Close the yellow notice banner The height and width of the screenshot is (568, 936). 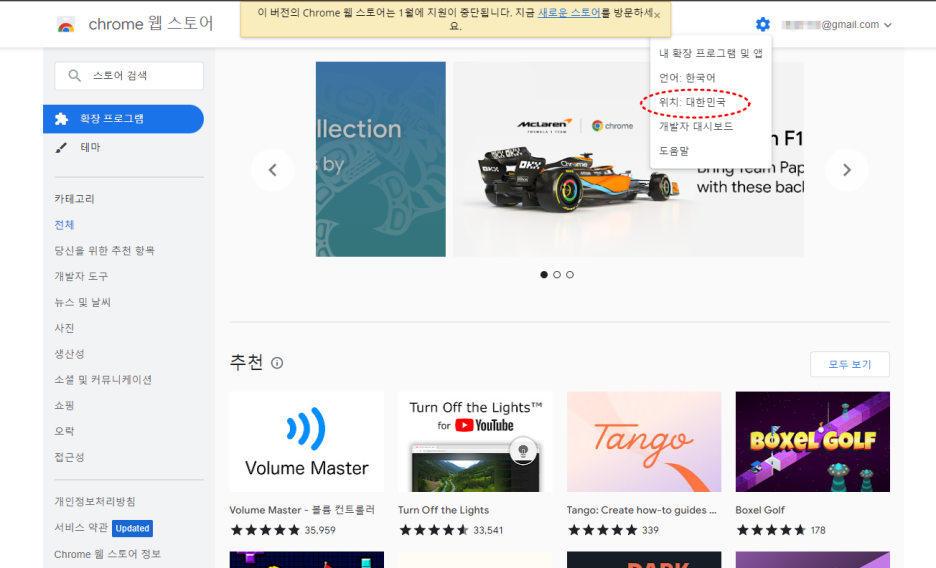tap(657, 16)
